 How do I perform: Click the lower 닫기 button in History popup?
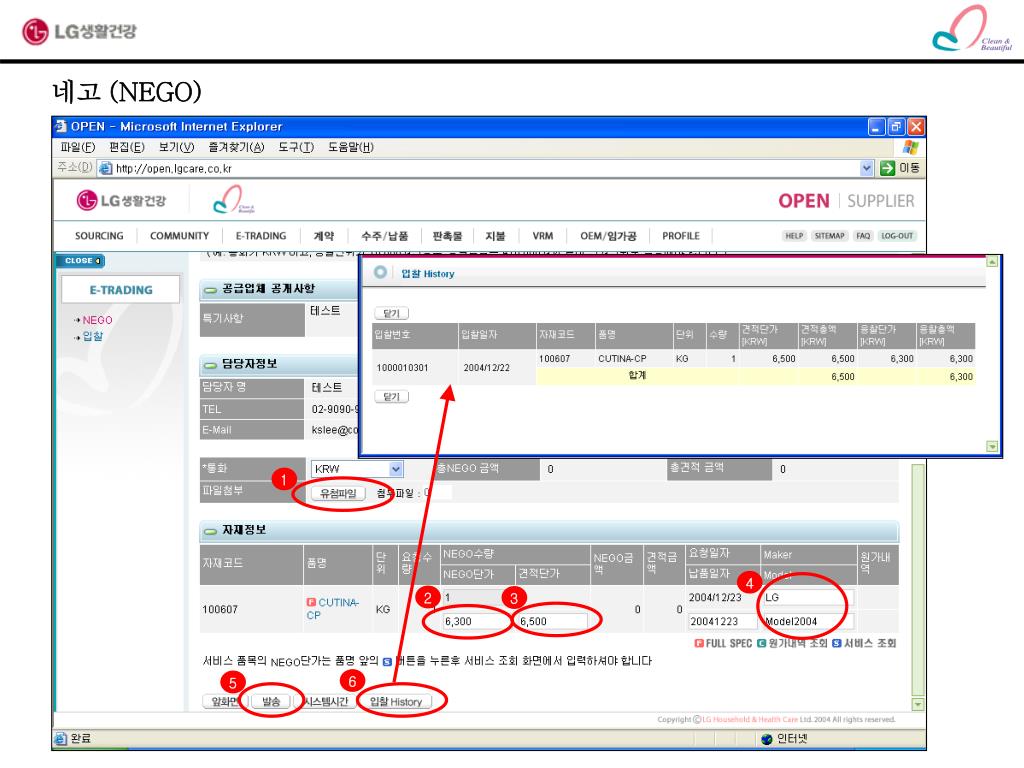tap(391, 396)
